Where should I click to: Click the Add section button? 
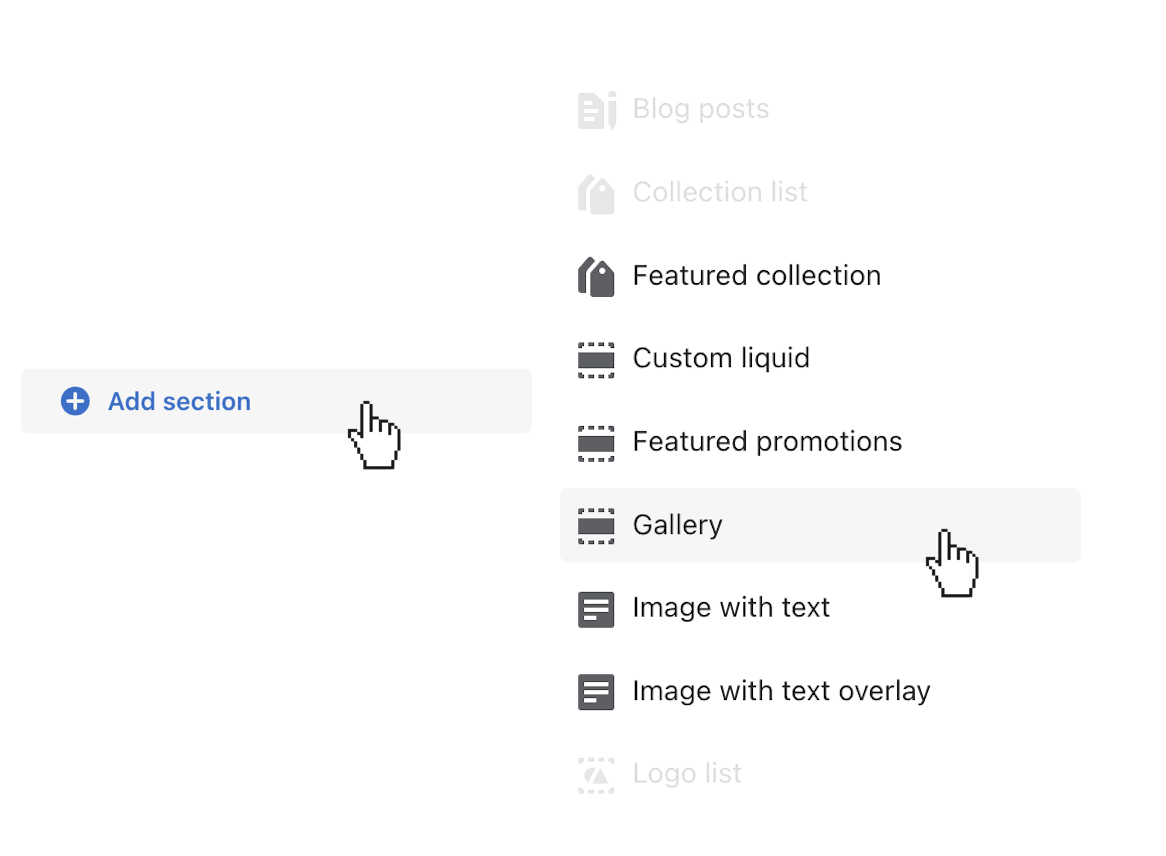coord(276,401)
